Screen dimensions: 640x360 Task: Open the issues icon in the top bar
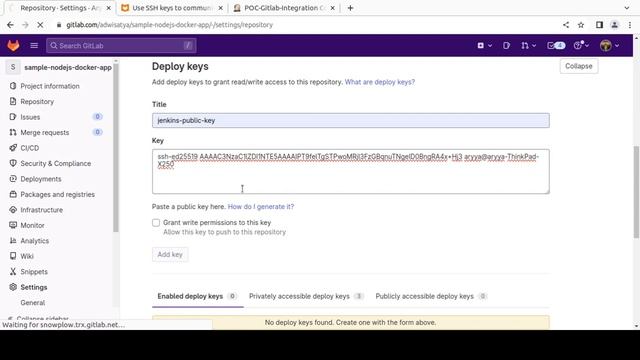click(507, 45)
